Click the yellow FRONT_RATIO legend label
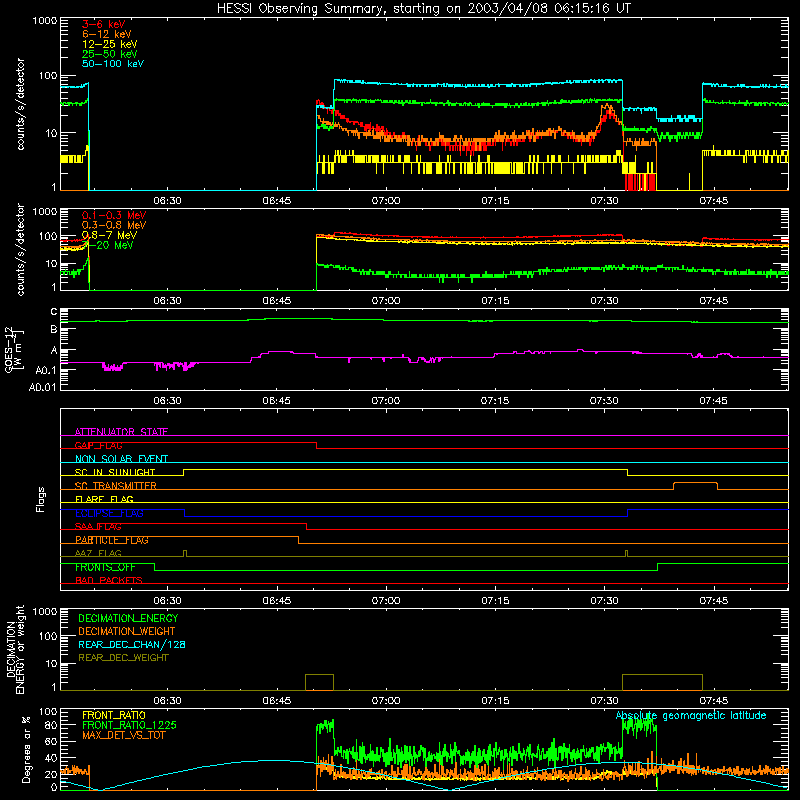This screenshot has height=800, width=800. pyautogui.click(x=114, y=715)
